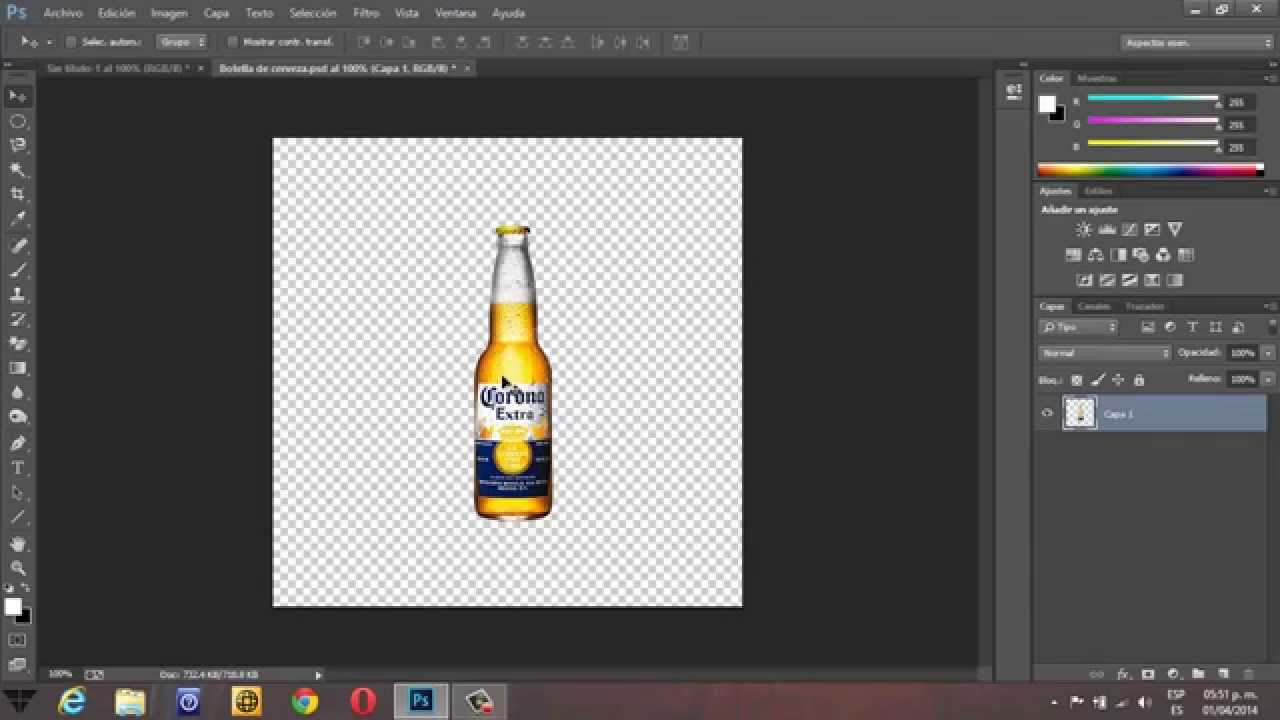
Task: Select the Eraser tool
Action: [x=18, y=344]
